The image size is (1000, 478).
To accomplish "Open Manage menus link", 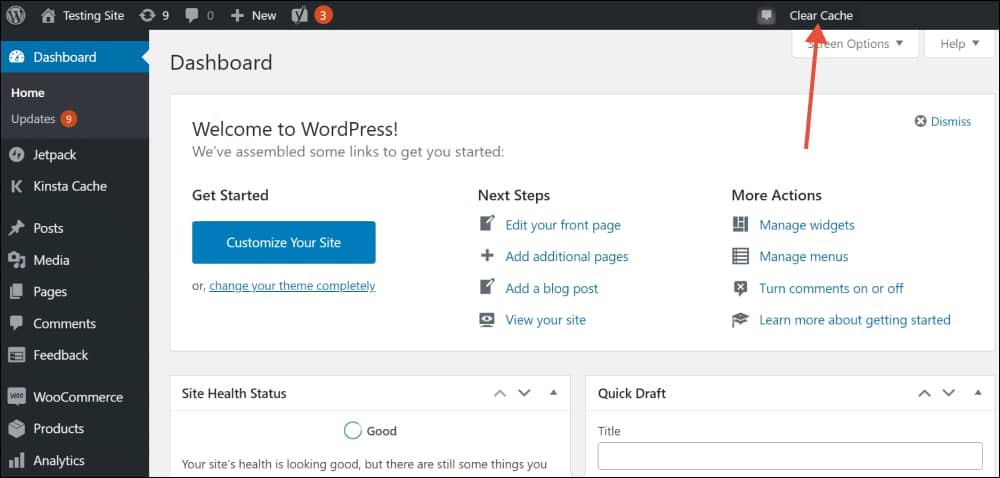I will (x=804, y=257).
